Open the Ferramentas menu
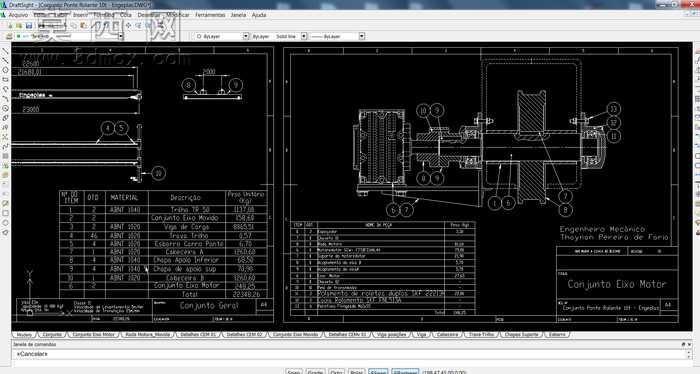Image resolution: width=700 pixels, height=374 pixels. tap(210, 15)
